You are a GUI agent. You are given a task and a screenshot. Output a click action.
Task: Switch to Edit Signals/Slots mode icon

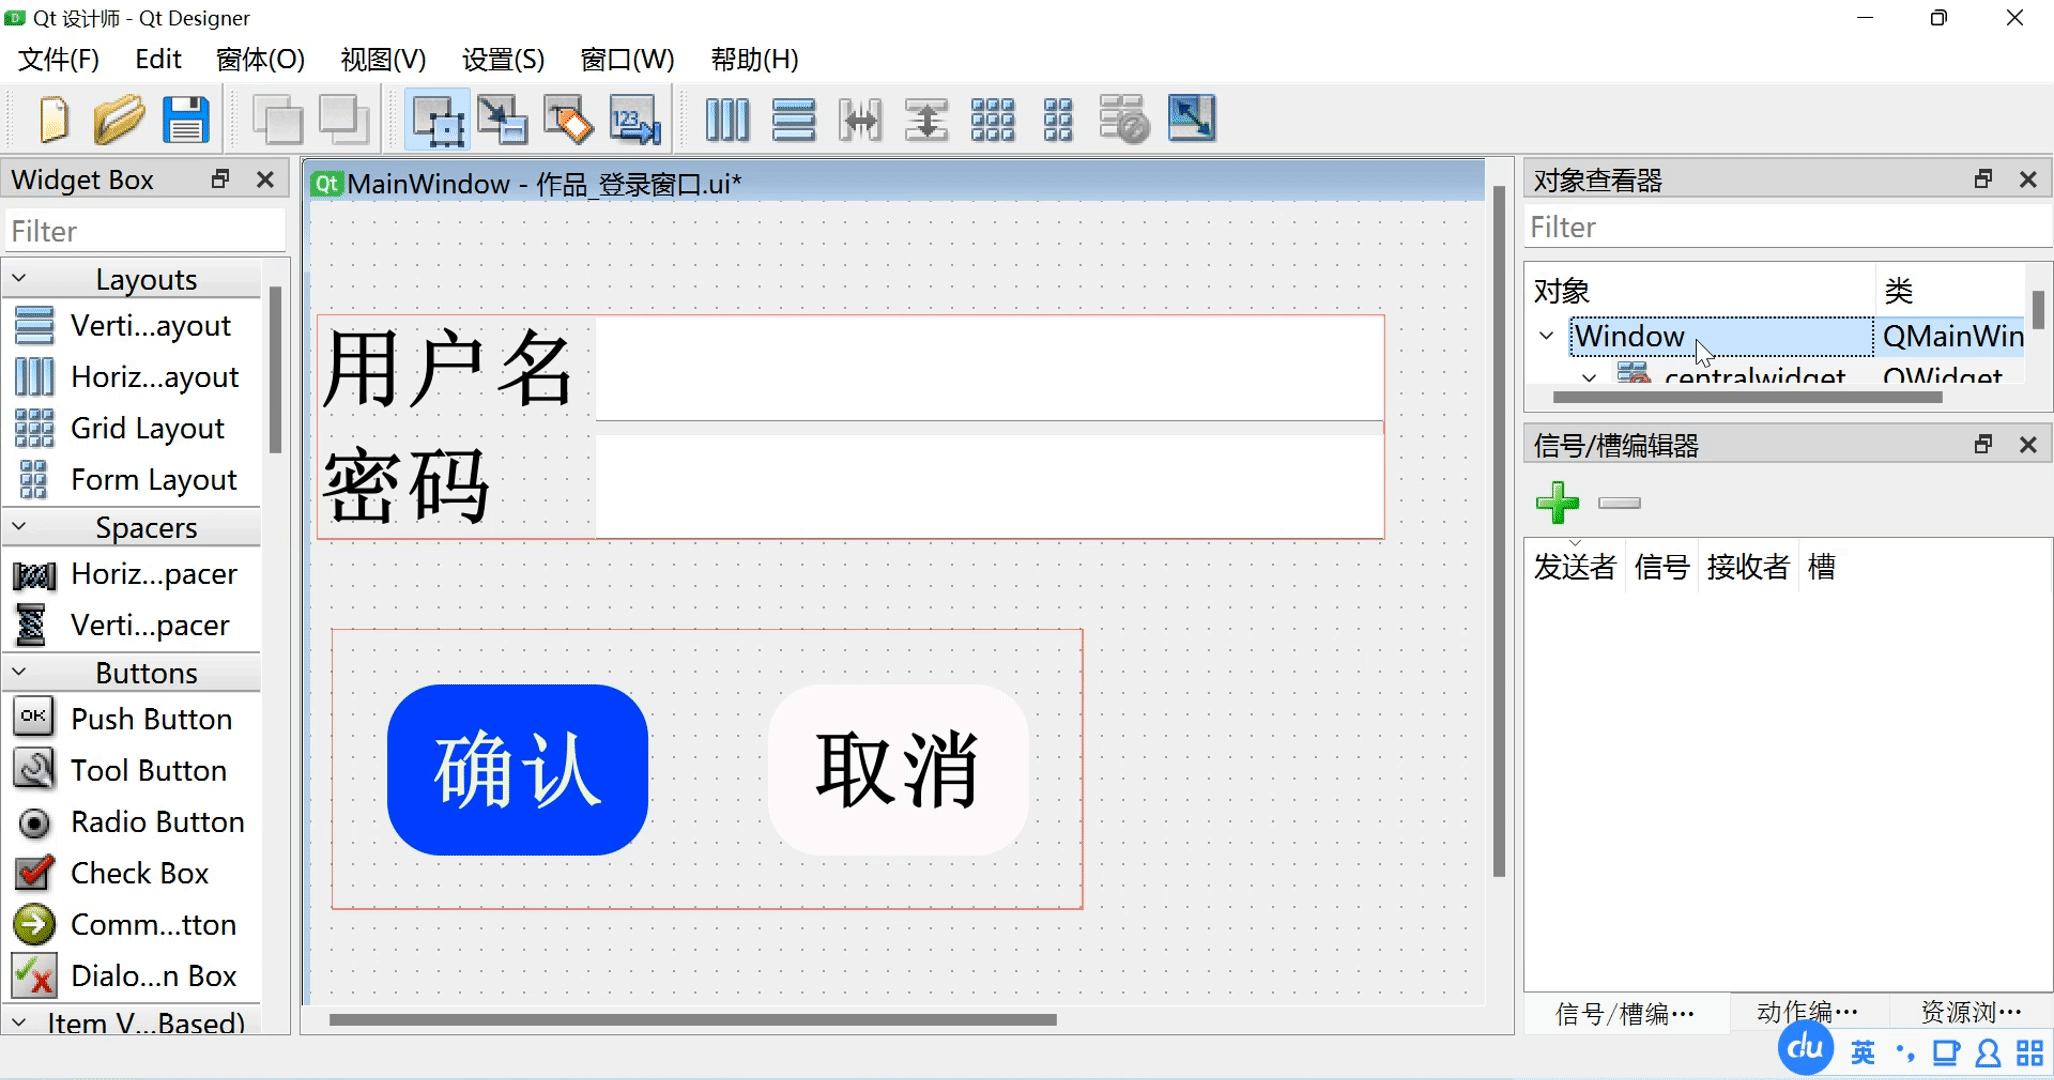click(502, 119)
